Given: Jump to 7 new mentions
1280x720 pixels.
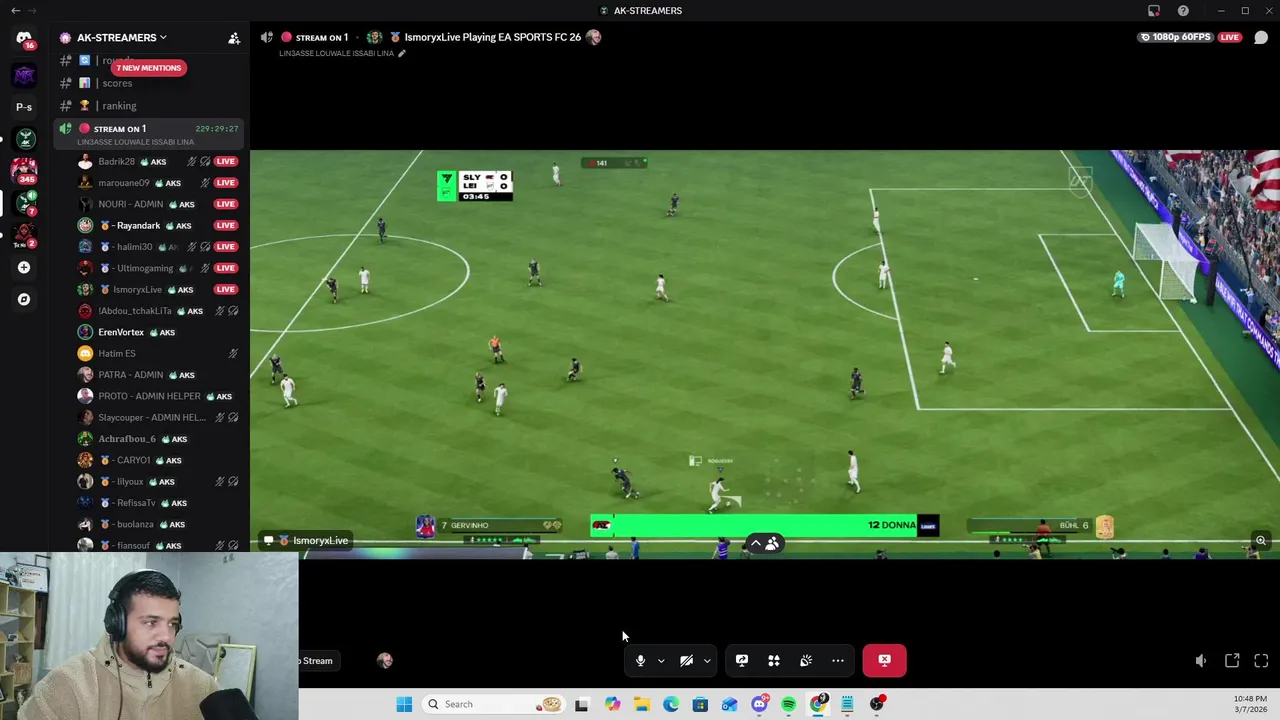Looking at the screenshot, I should [x=148, y=68].
